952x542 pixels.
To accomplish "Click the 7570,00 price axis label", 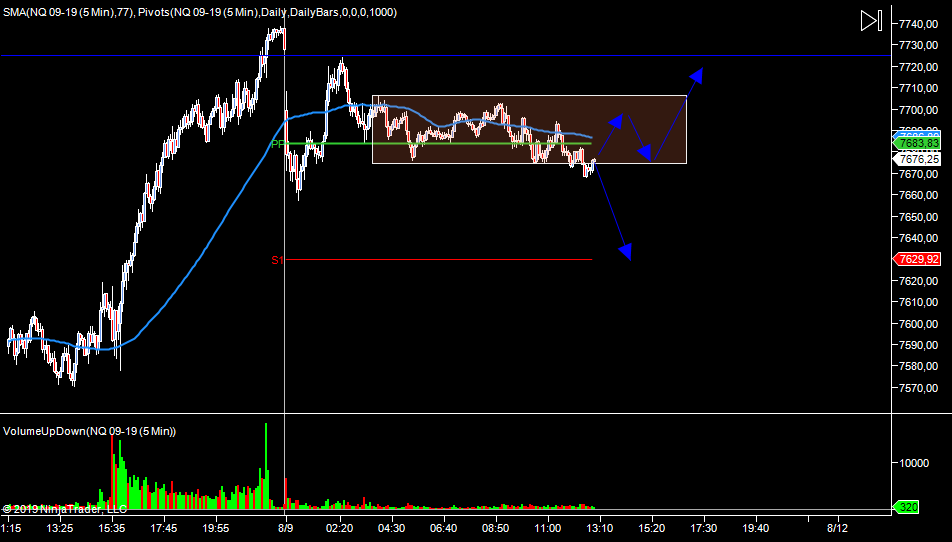I will click(x=918, y=388).
